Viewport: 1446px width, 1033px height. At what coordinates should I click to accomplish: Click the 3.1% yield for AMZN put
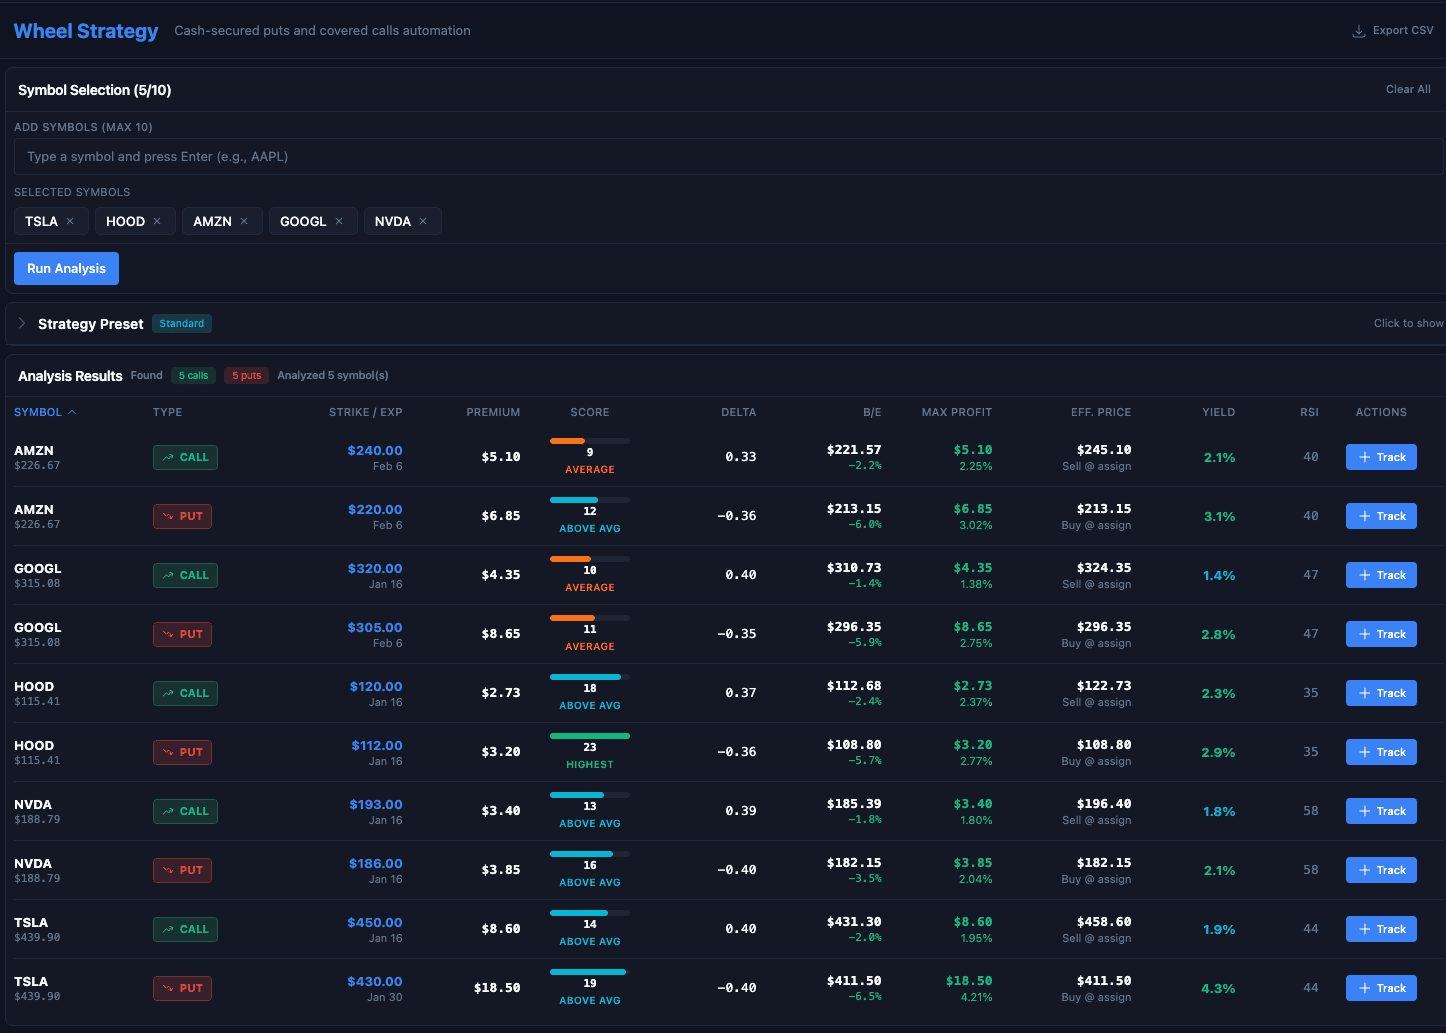[x=1219, y=516]
